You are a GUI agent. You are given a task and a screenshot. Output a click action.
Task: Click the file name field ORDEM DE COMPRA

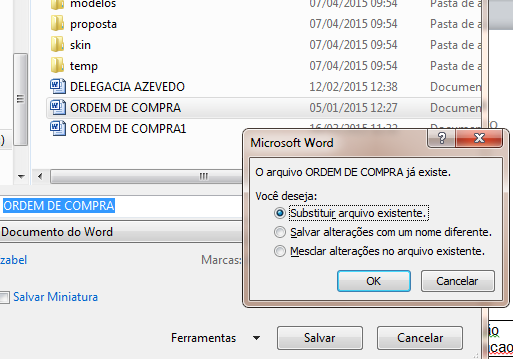[x=121, y=206]
